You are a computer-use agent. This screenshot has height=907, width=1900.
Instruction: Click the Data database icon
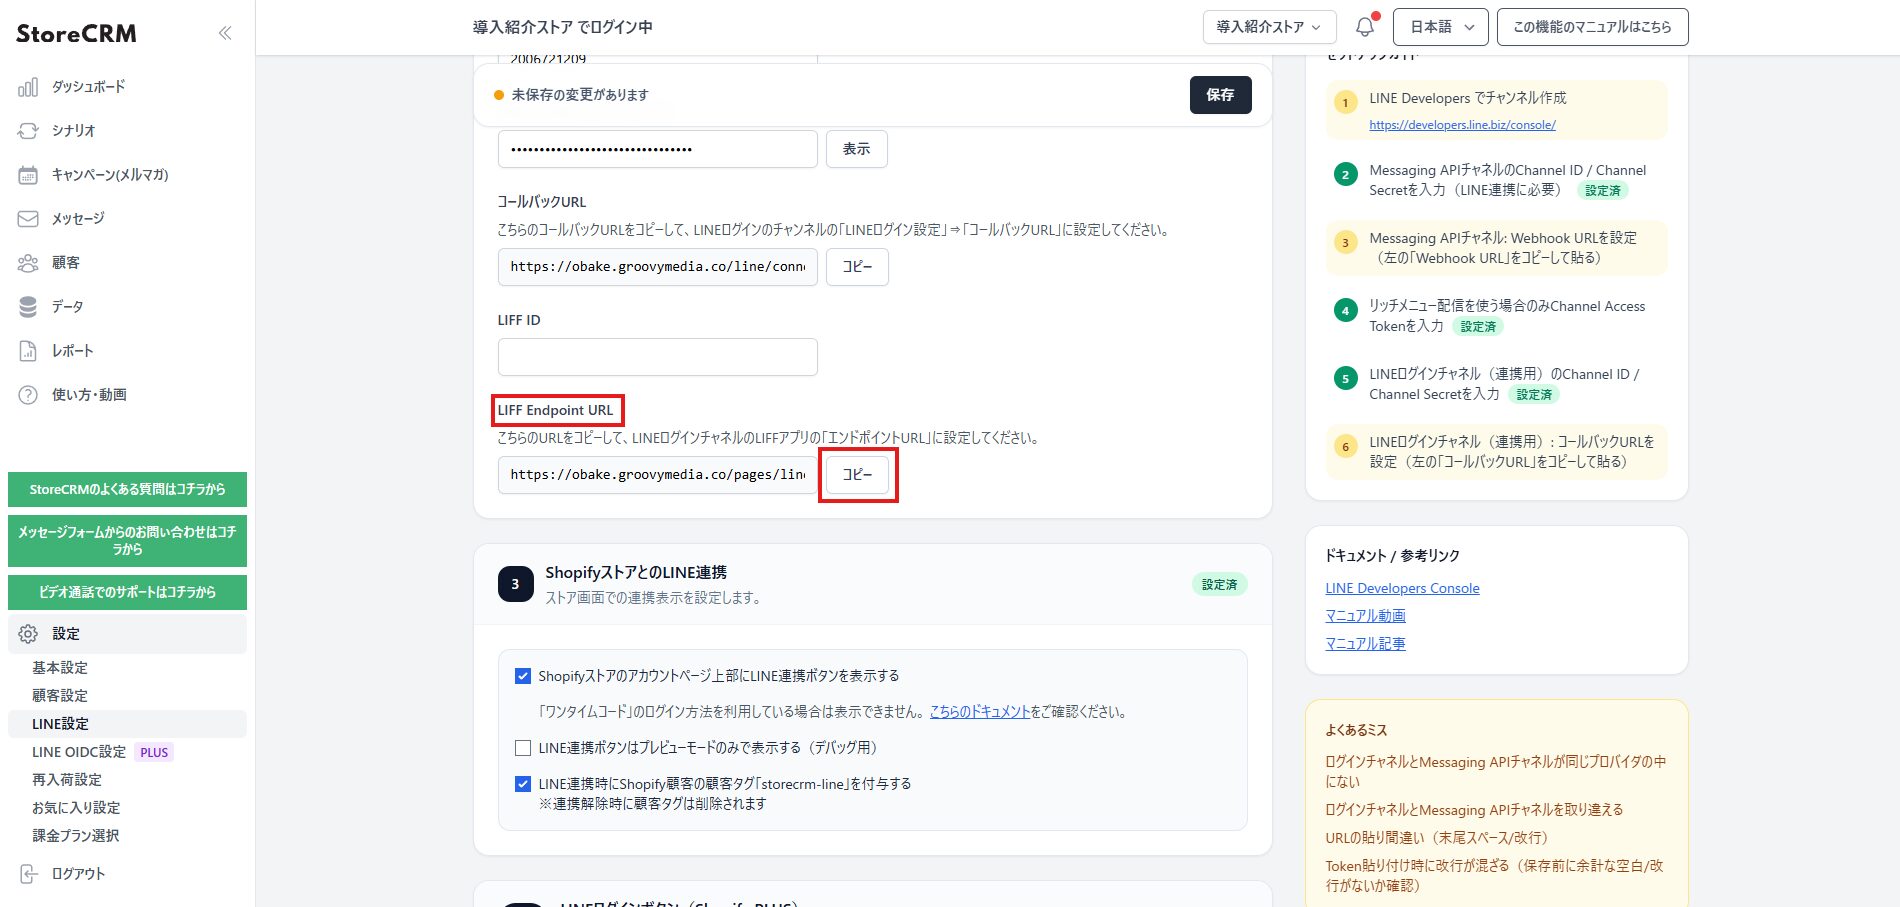[28, 307]
